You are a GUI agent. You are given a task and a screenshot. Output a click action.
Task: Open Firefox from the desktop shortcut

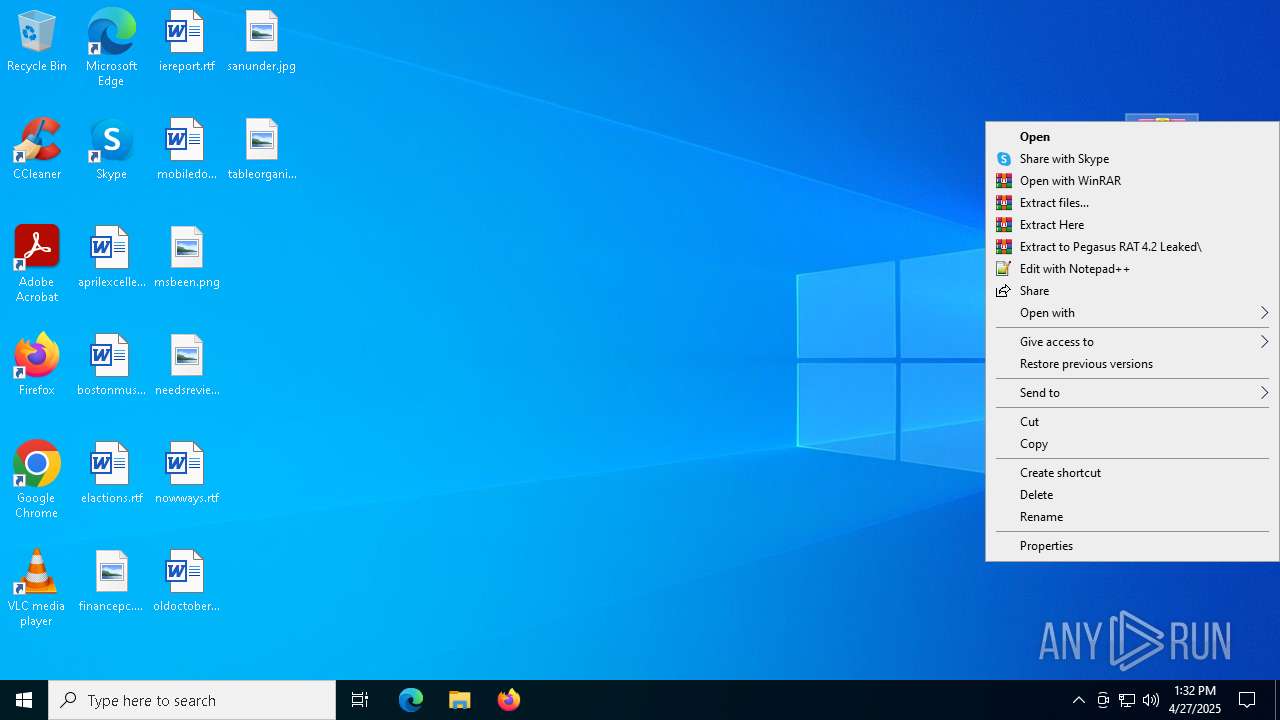tap(37, 366)
